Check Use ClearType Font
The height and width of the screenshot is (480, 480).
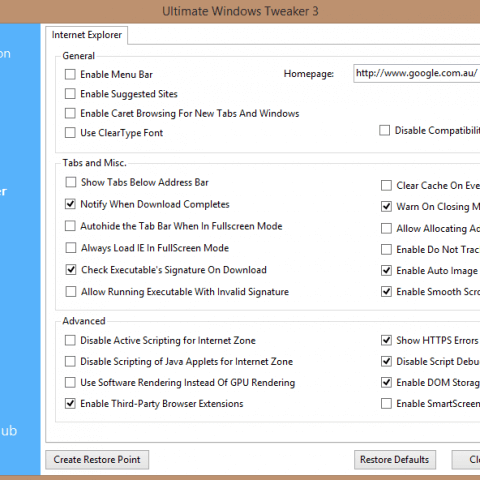(x=70, y=133)
